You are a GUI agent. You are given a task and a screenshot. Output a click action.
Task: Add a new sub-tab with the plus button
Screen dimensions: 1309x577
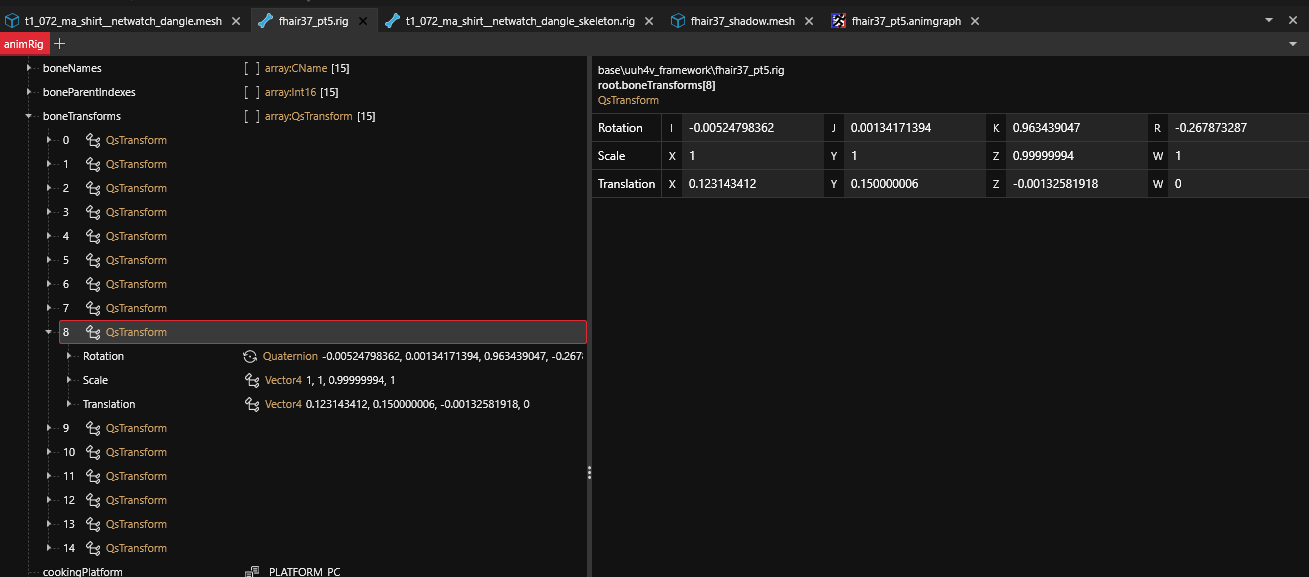pyautogui.click(x=60, y=44)
